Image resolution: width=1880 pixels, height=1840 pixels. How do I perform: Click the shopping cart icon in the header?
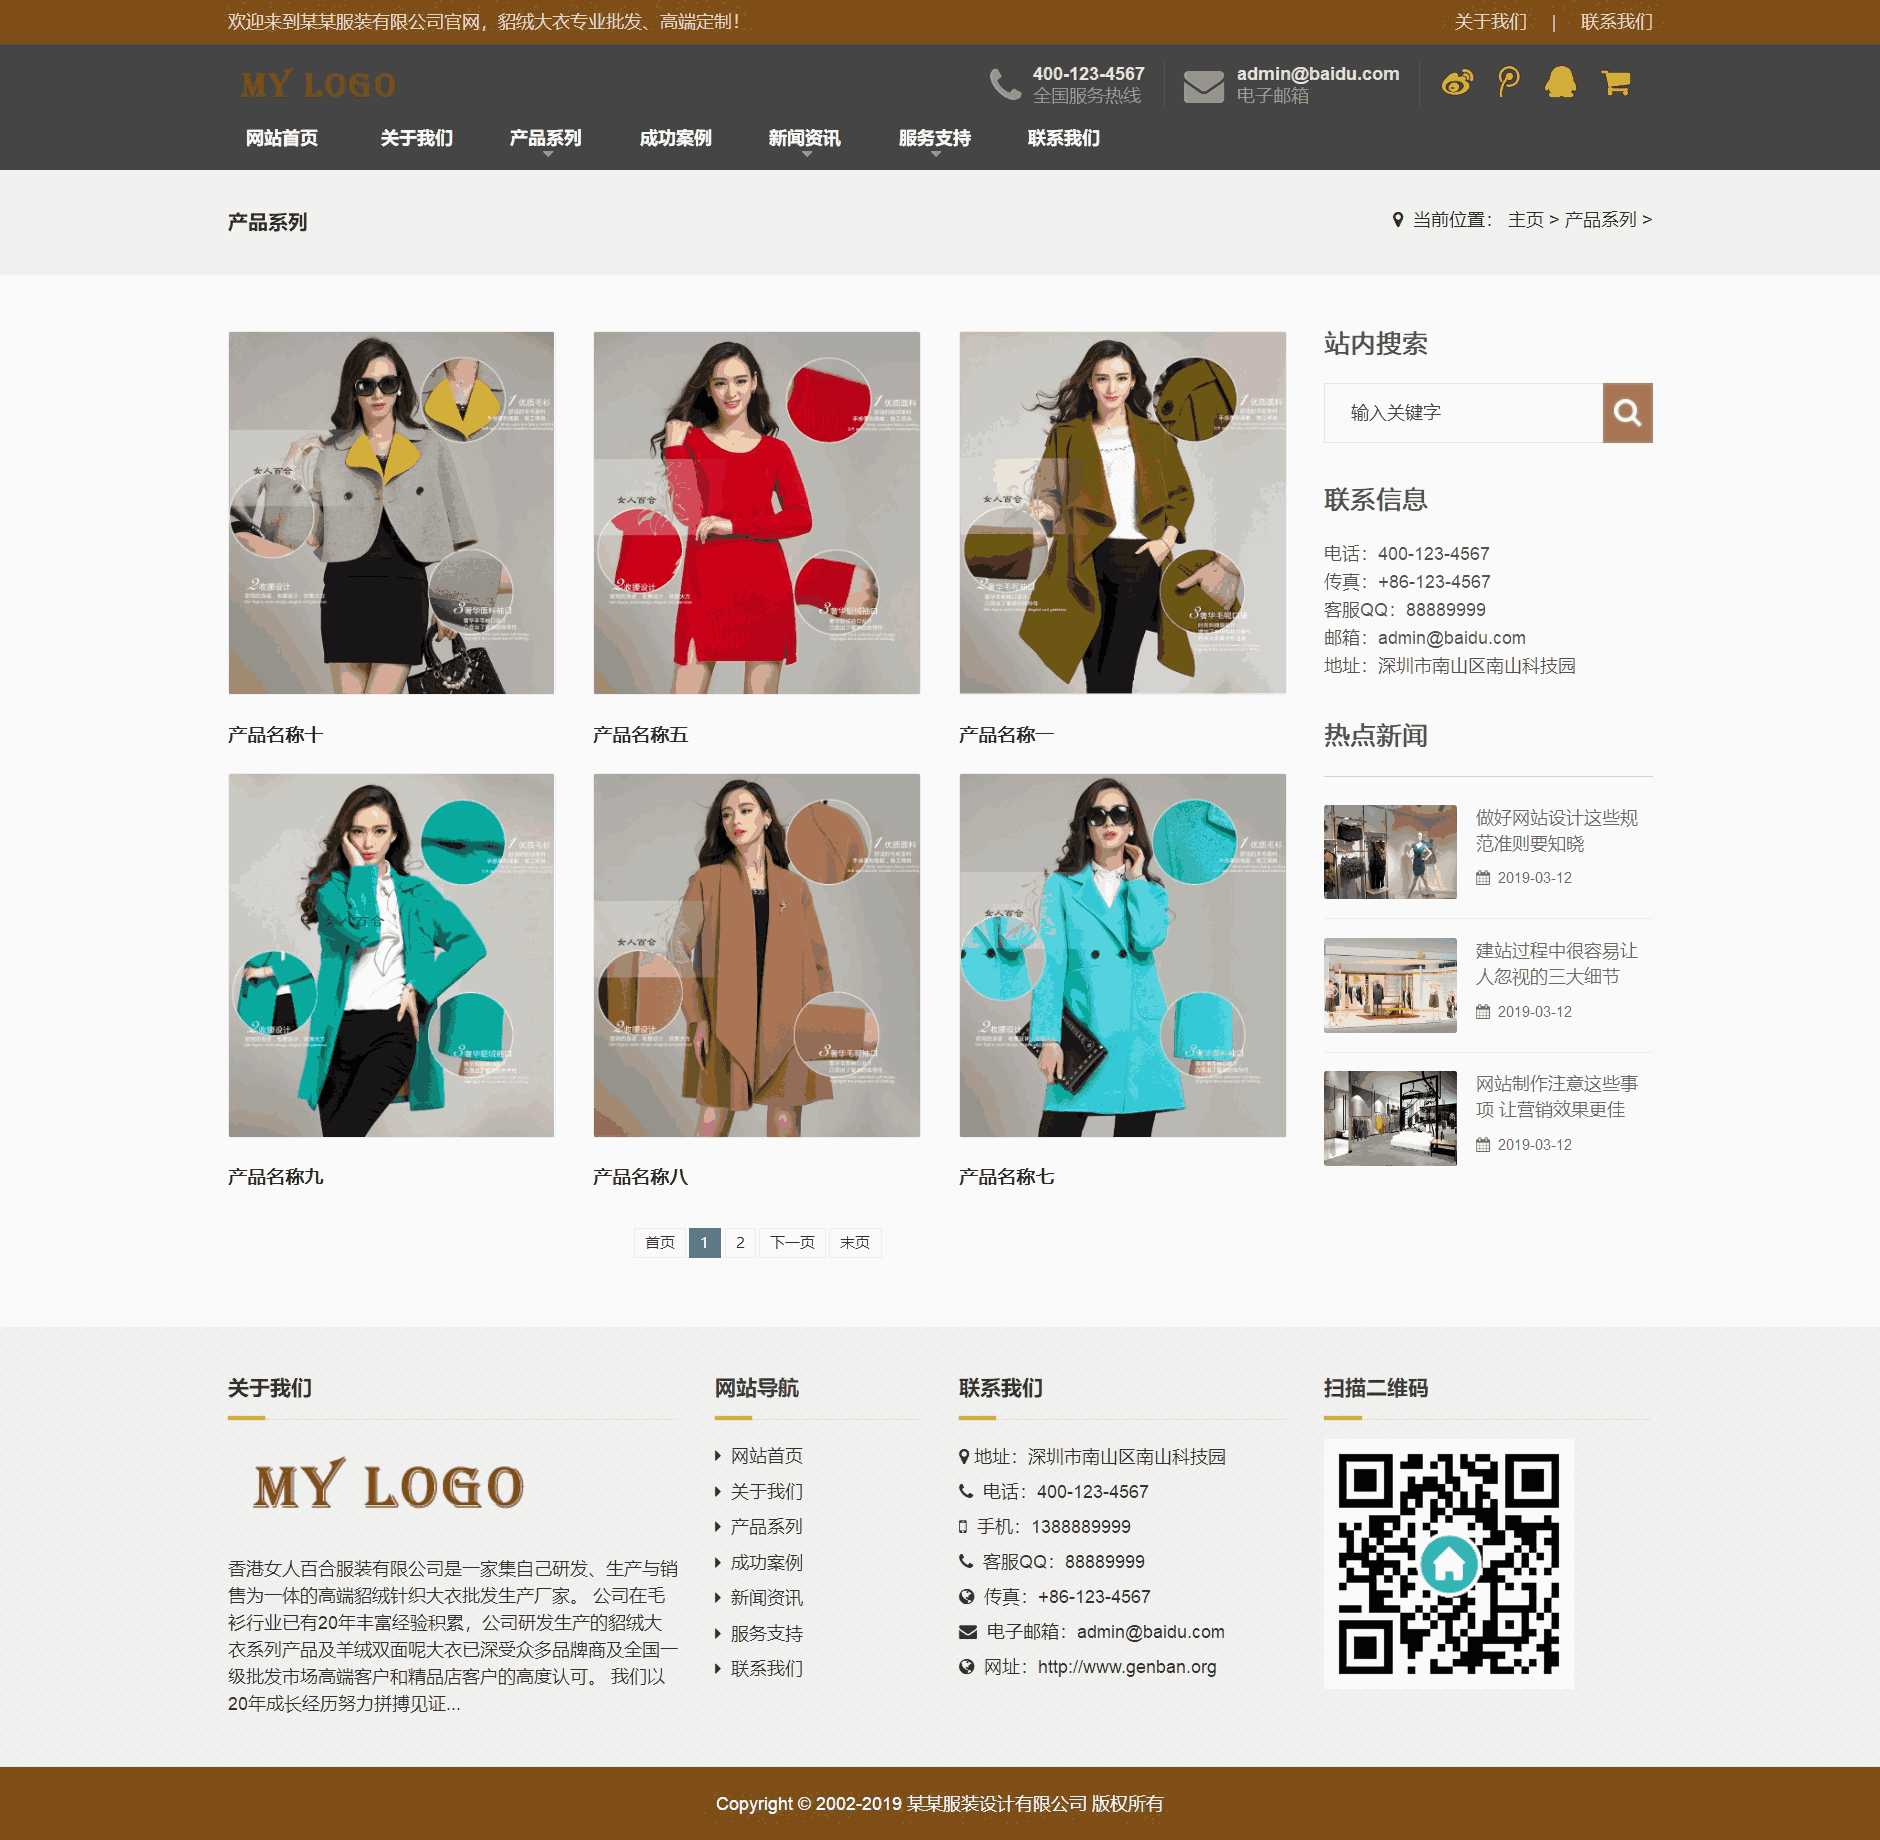click(1614, 83)
